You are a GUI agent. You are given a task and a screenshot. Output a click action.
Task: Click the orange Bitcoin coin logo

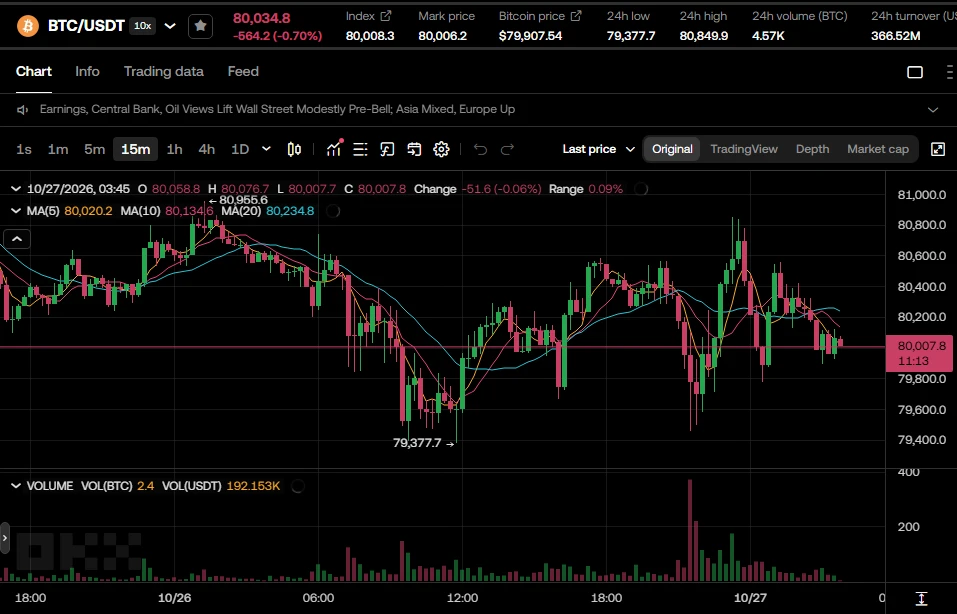[x=27, y=26]
